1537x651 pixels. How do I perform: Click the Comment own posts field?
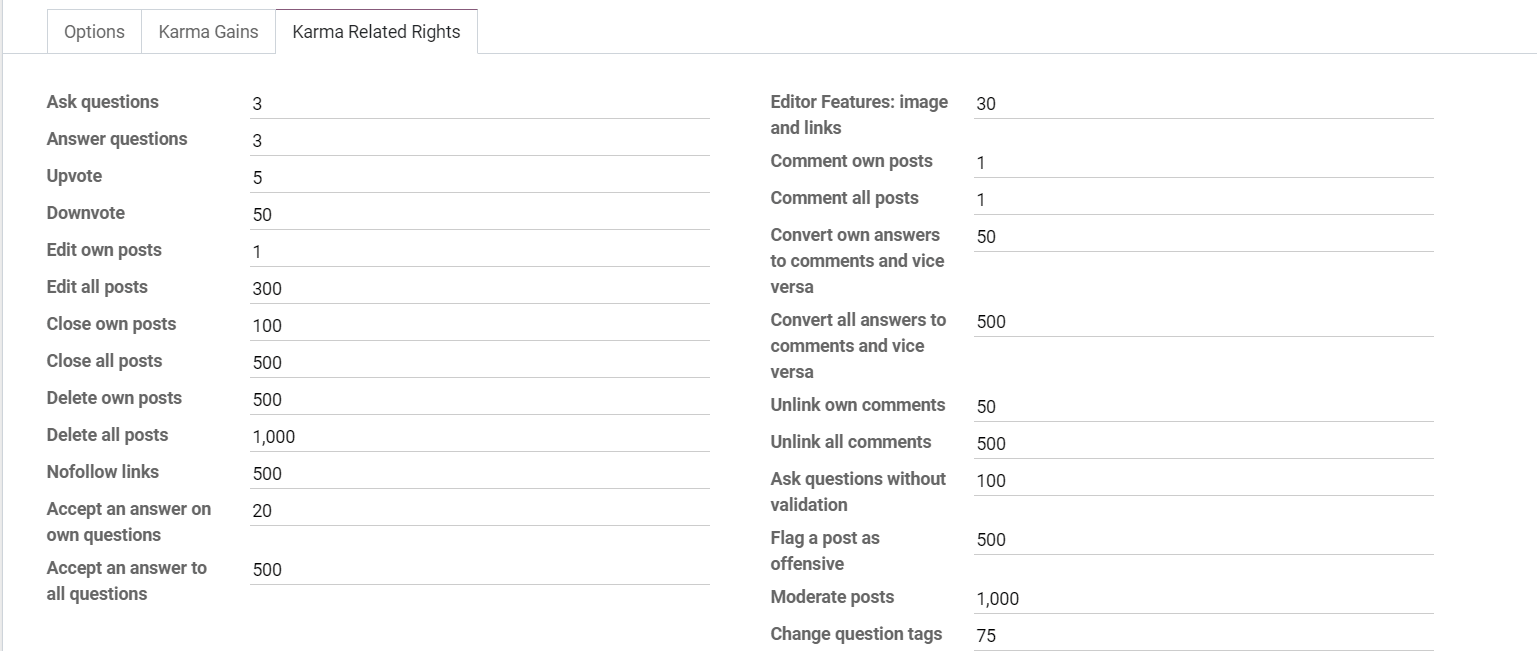1204,163
